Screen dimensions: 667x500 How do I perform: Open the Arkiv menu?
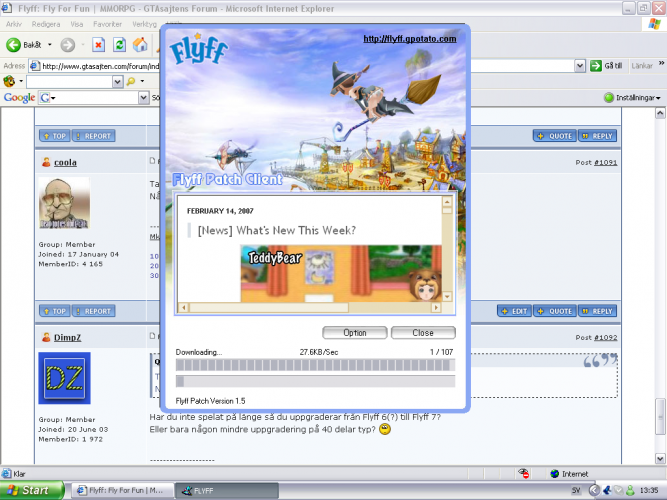[14, 24]
